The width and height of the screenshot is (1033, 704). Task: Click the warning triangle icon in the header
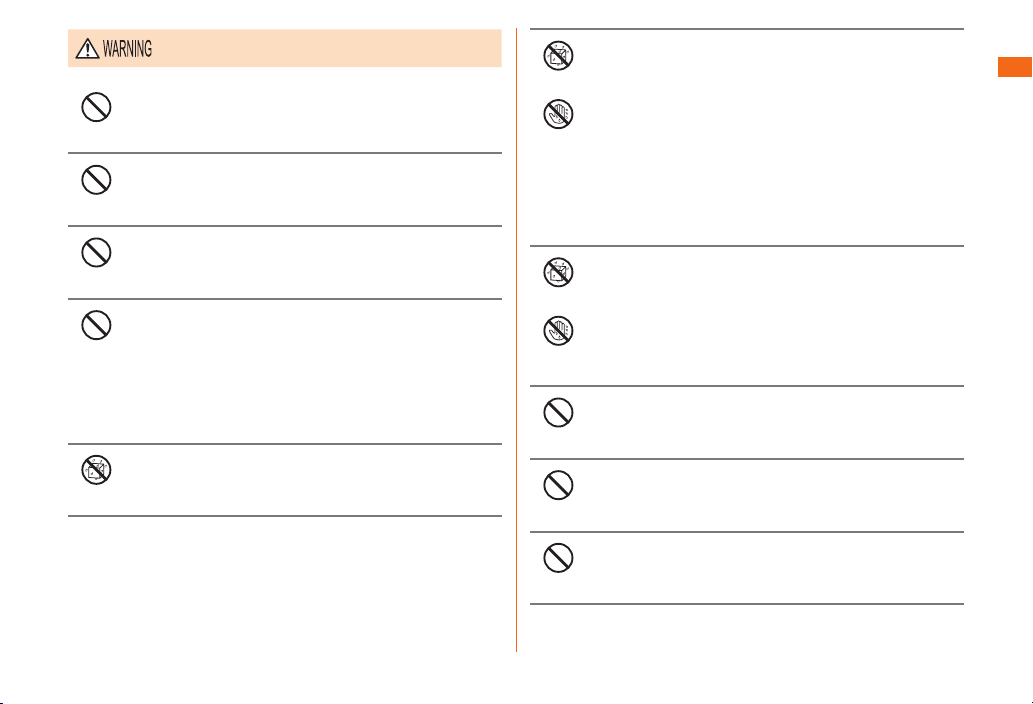(88, 49)
